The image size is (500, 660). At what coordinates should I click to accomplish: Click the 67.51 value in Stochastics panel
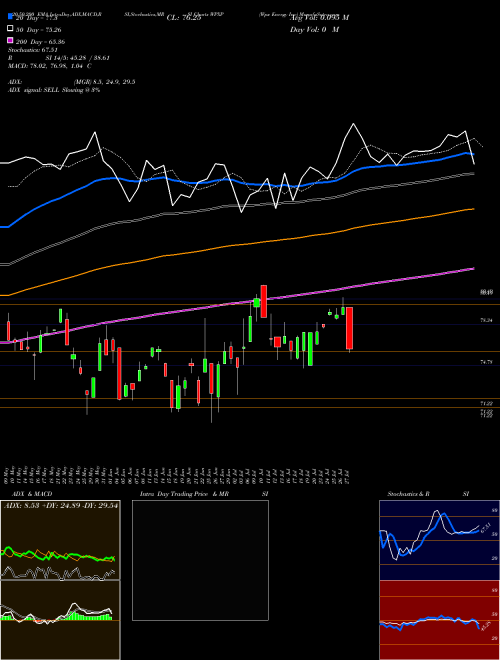point(485,527)
